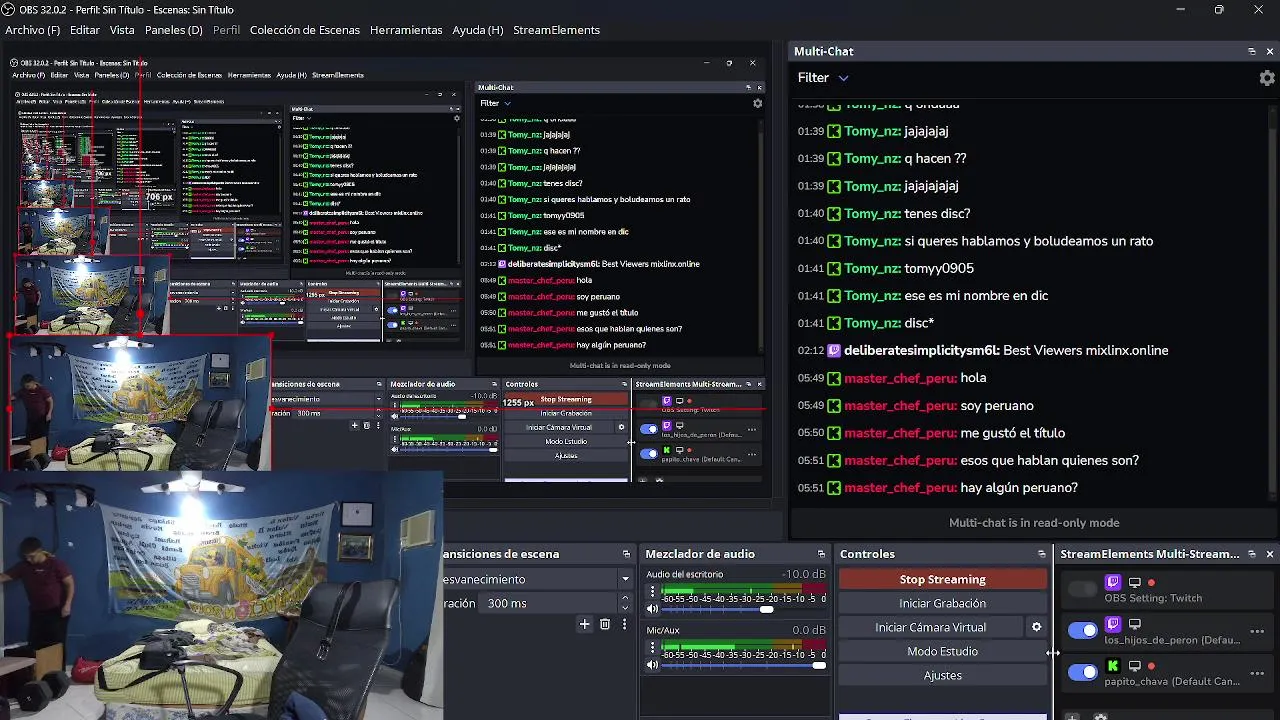Click the duration 300 ms field
This screenshot has height=720, width=1280.
[x=548, y=603]
